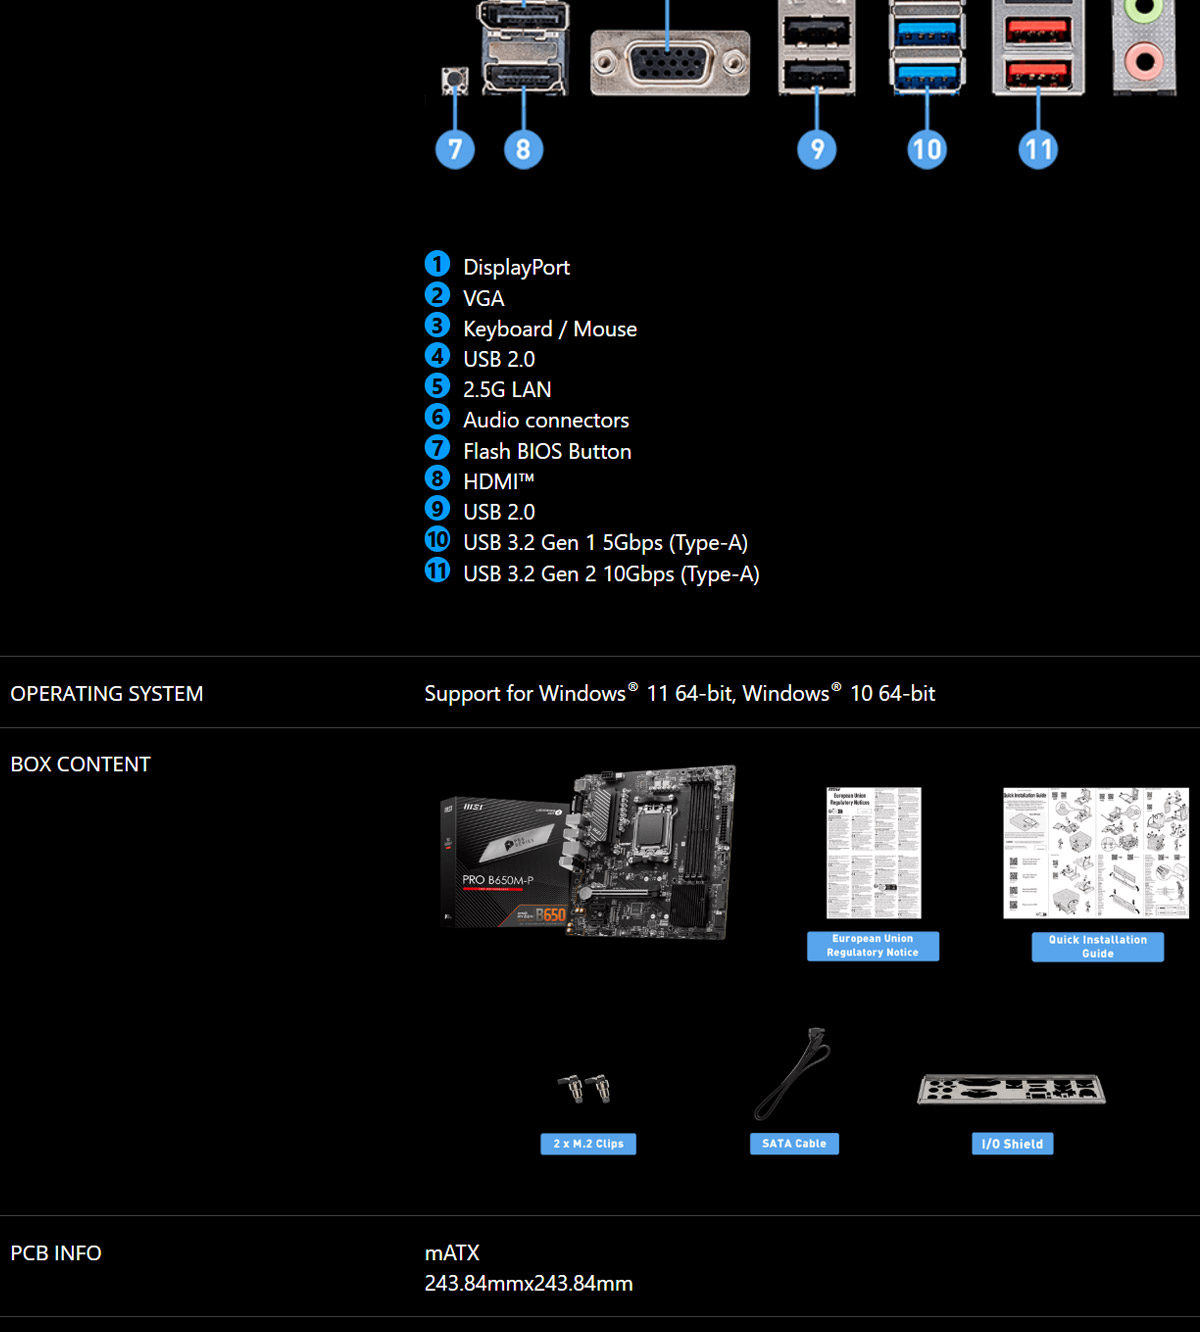Select the 'HDMI™' legend text

pos(499,481)
